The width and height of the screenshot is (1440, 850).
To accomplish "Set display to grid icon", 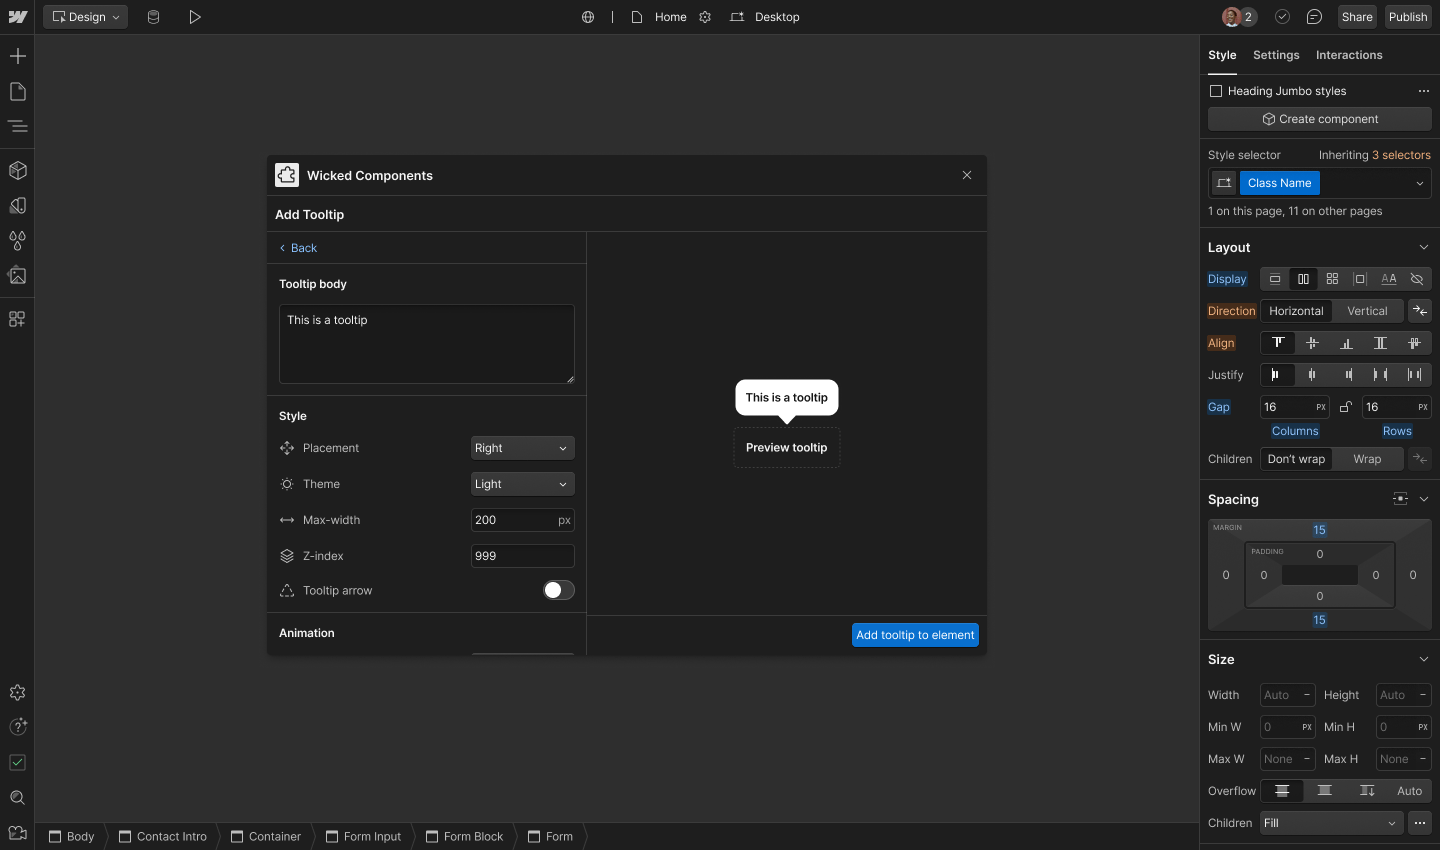I will 1332,279.
